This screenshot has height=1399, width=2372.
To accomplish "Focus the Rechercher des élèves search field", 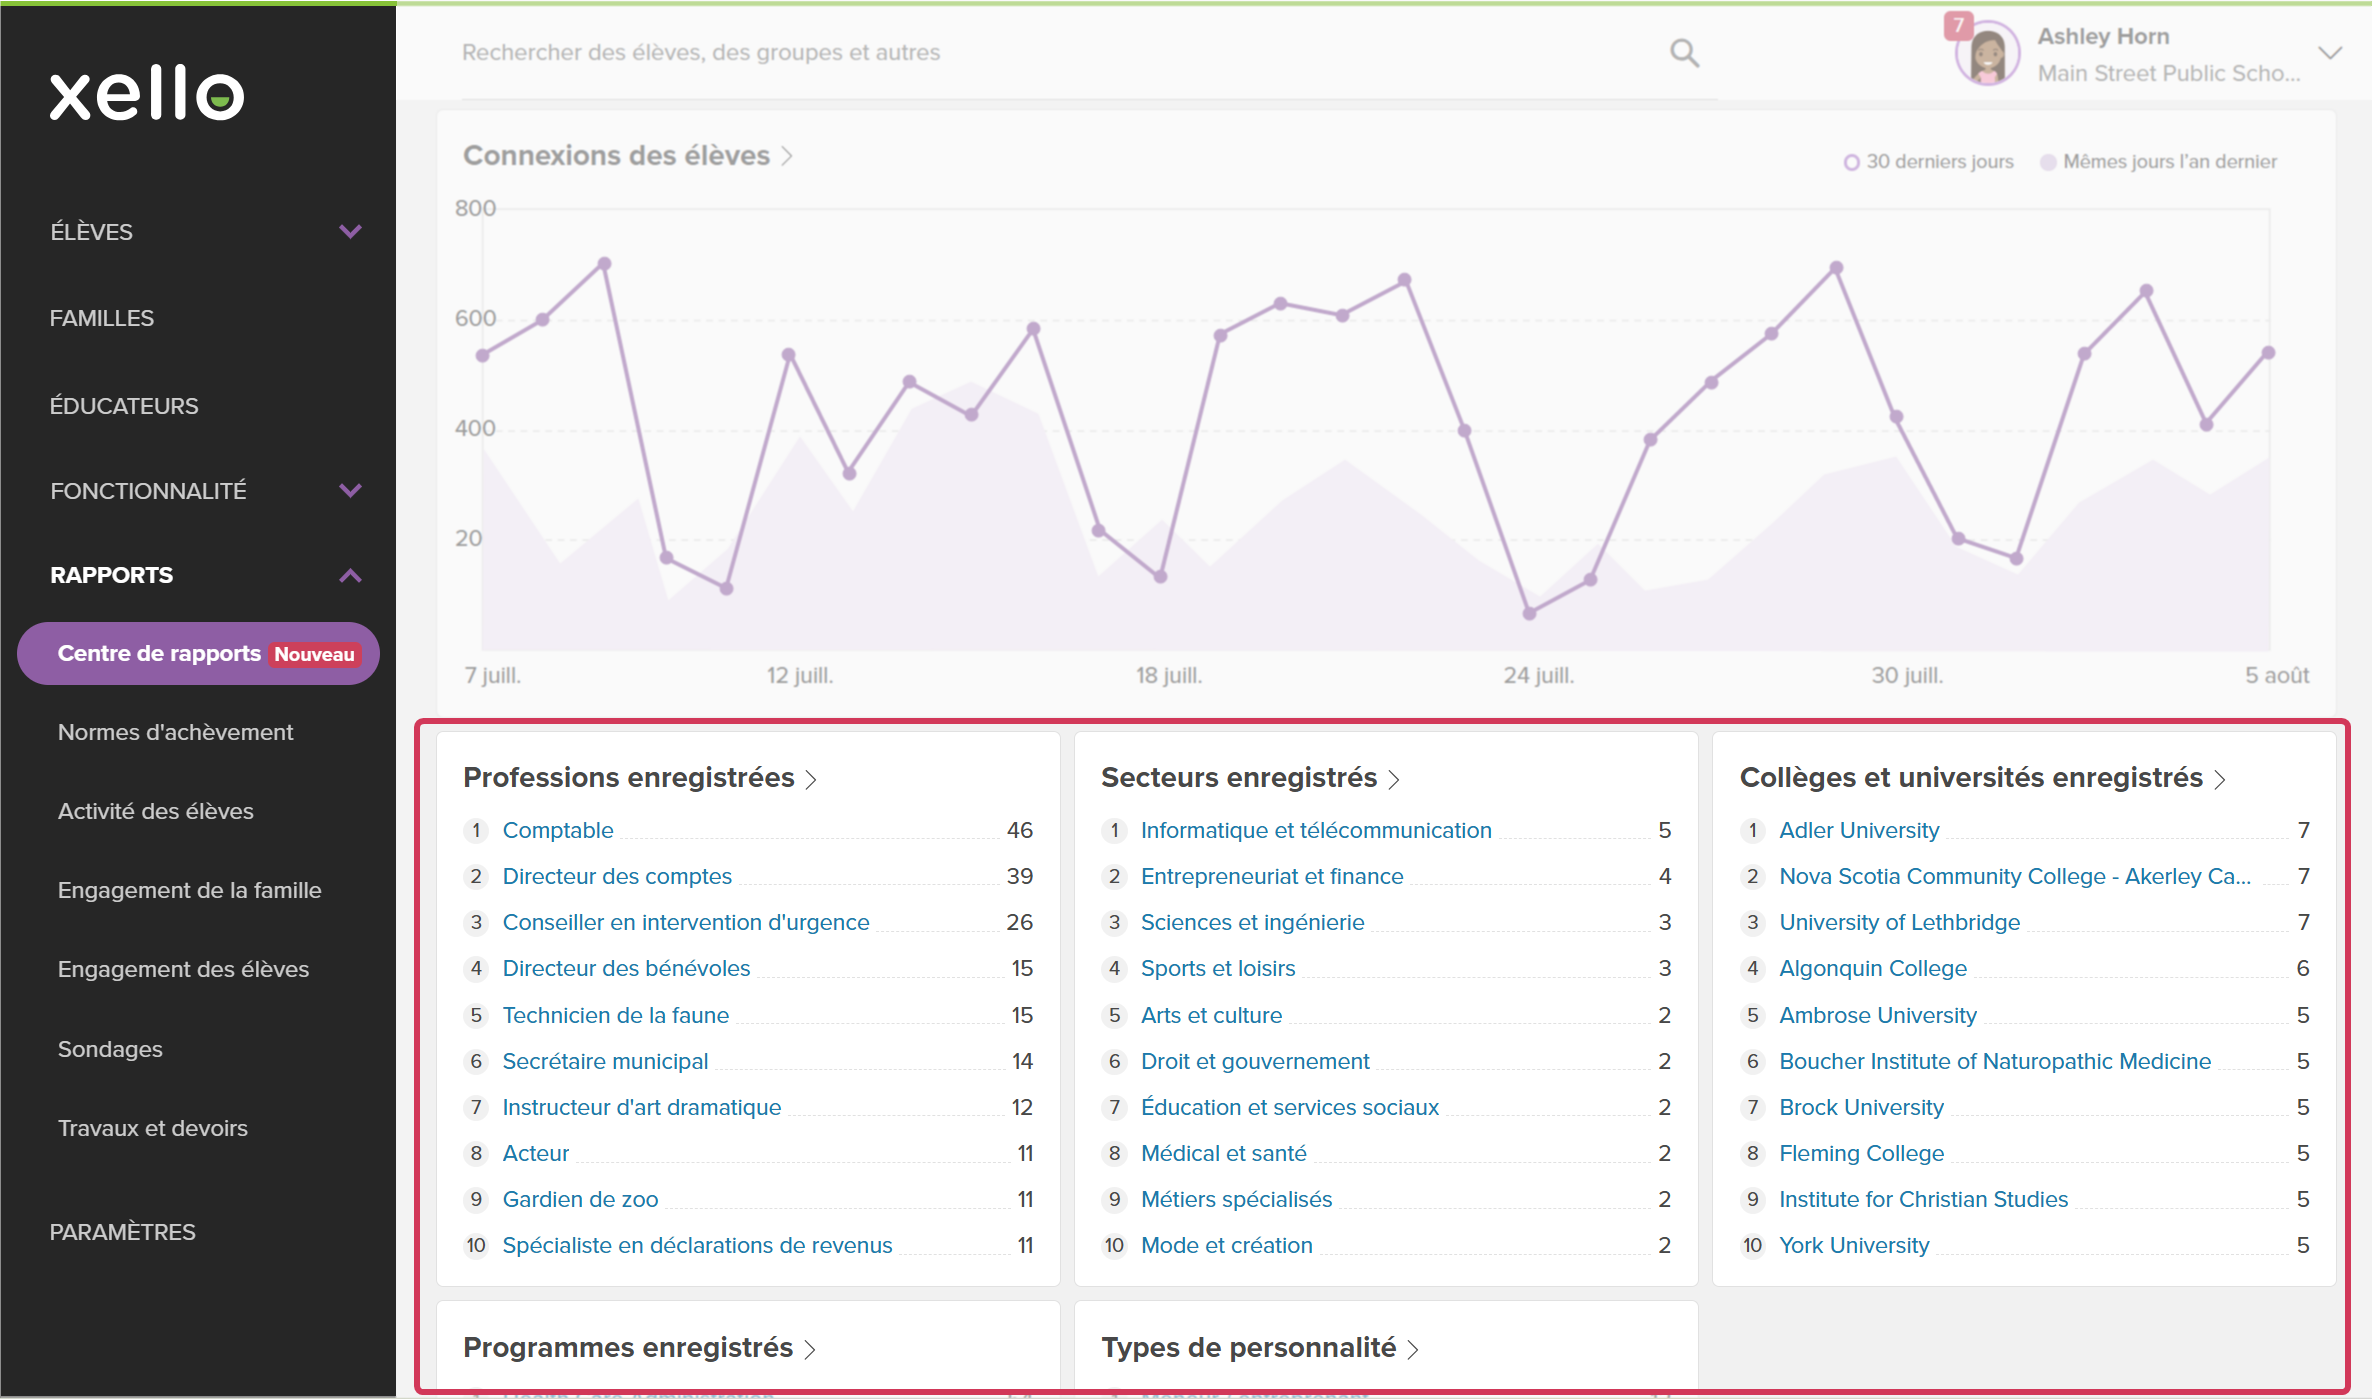I will (1060, 53).
